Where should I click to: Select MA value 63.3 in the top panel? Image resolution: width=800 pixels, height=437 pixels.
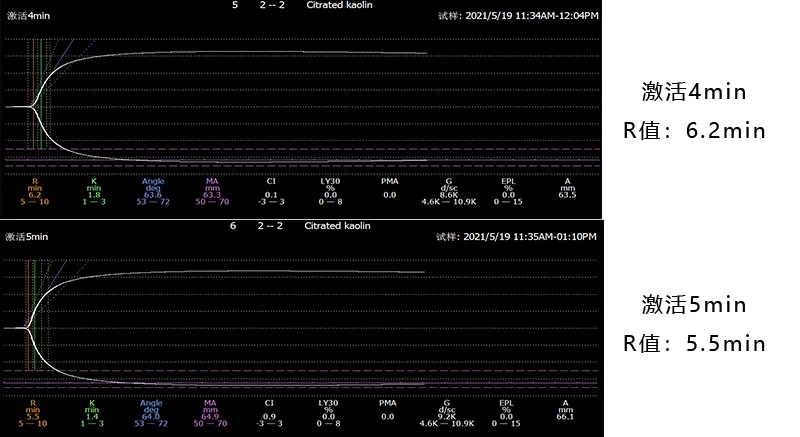point(212,195)
